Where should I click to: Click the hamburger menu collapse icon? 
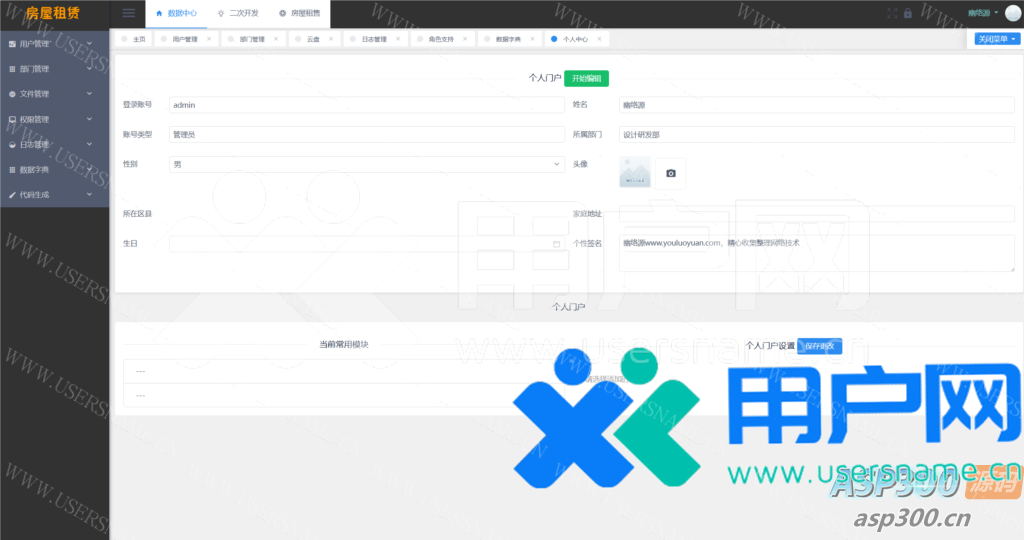click(x=128, y=13)
